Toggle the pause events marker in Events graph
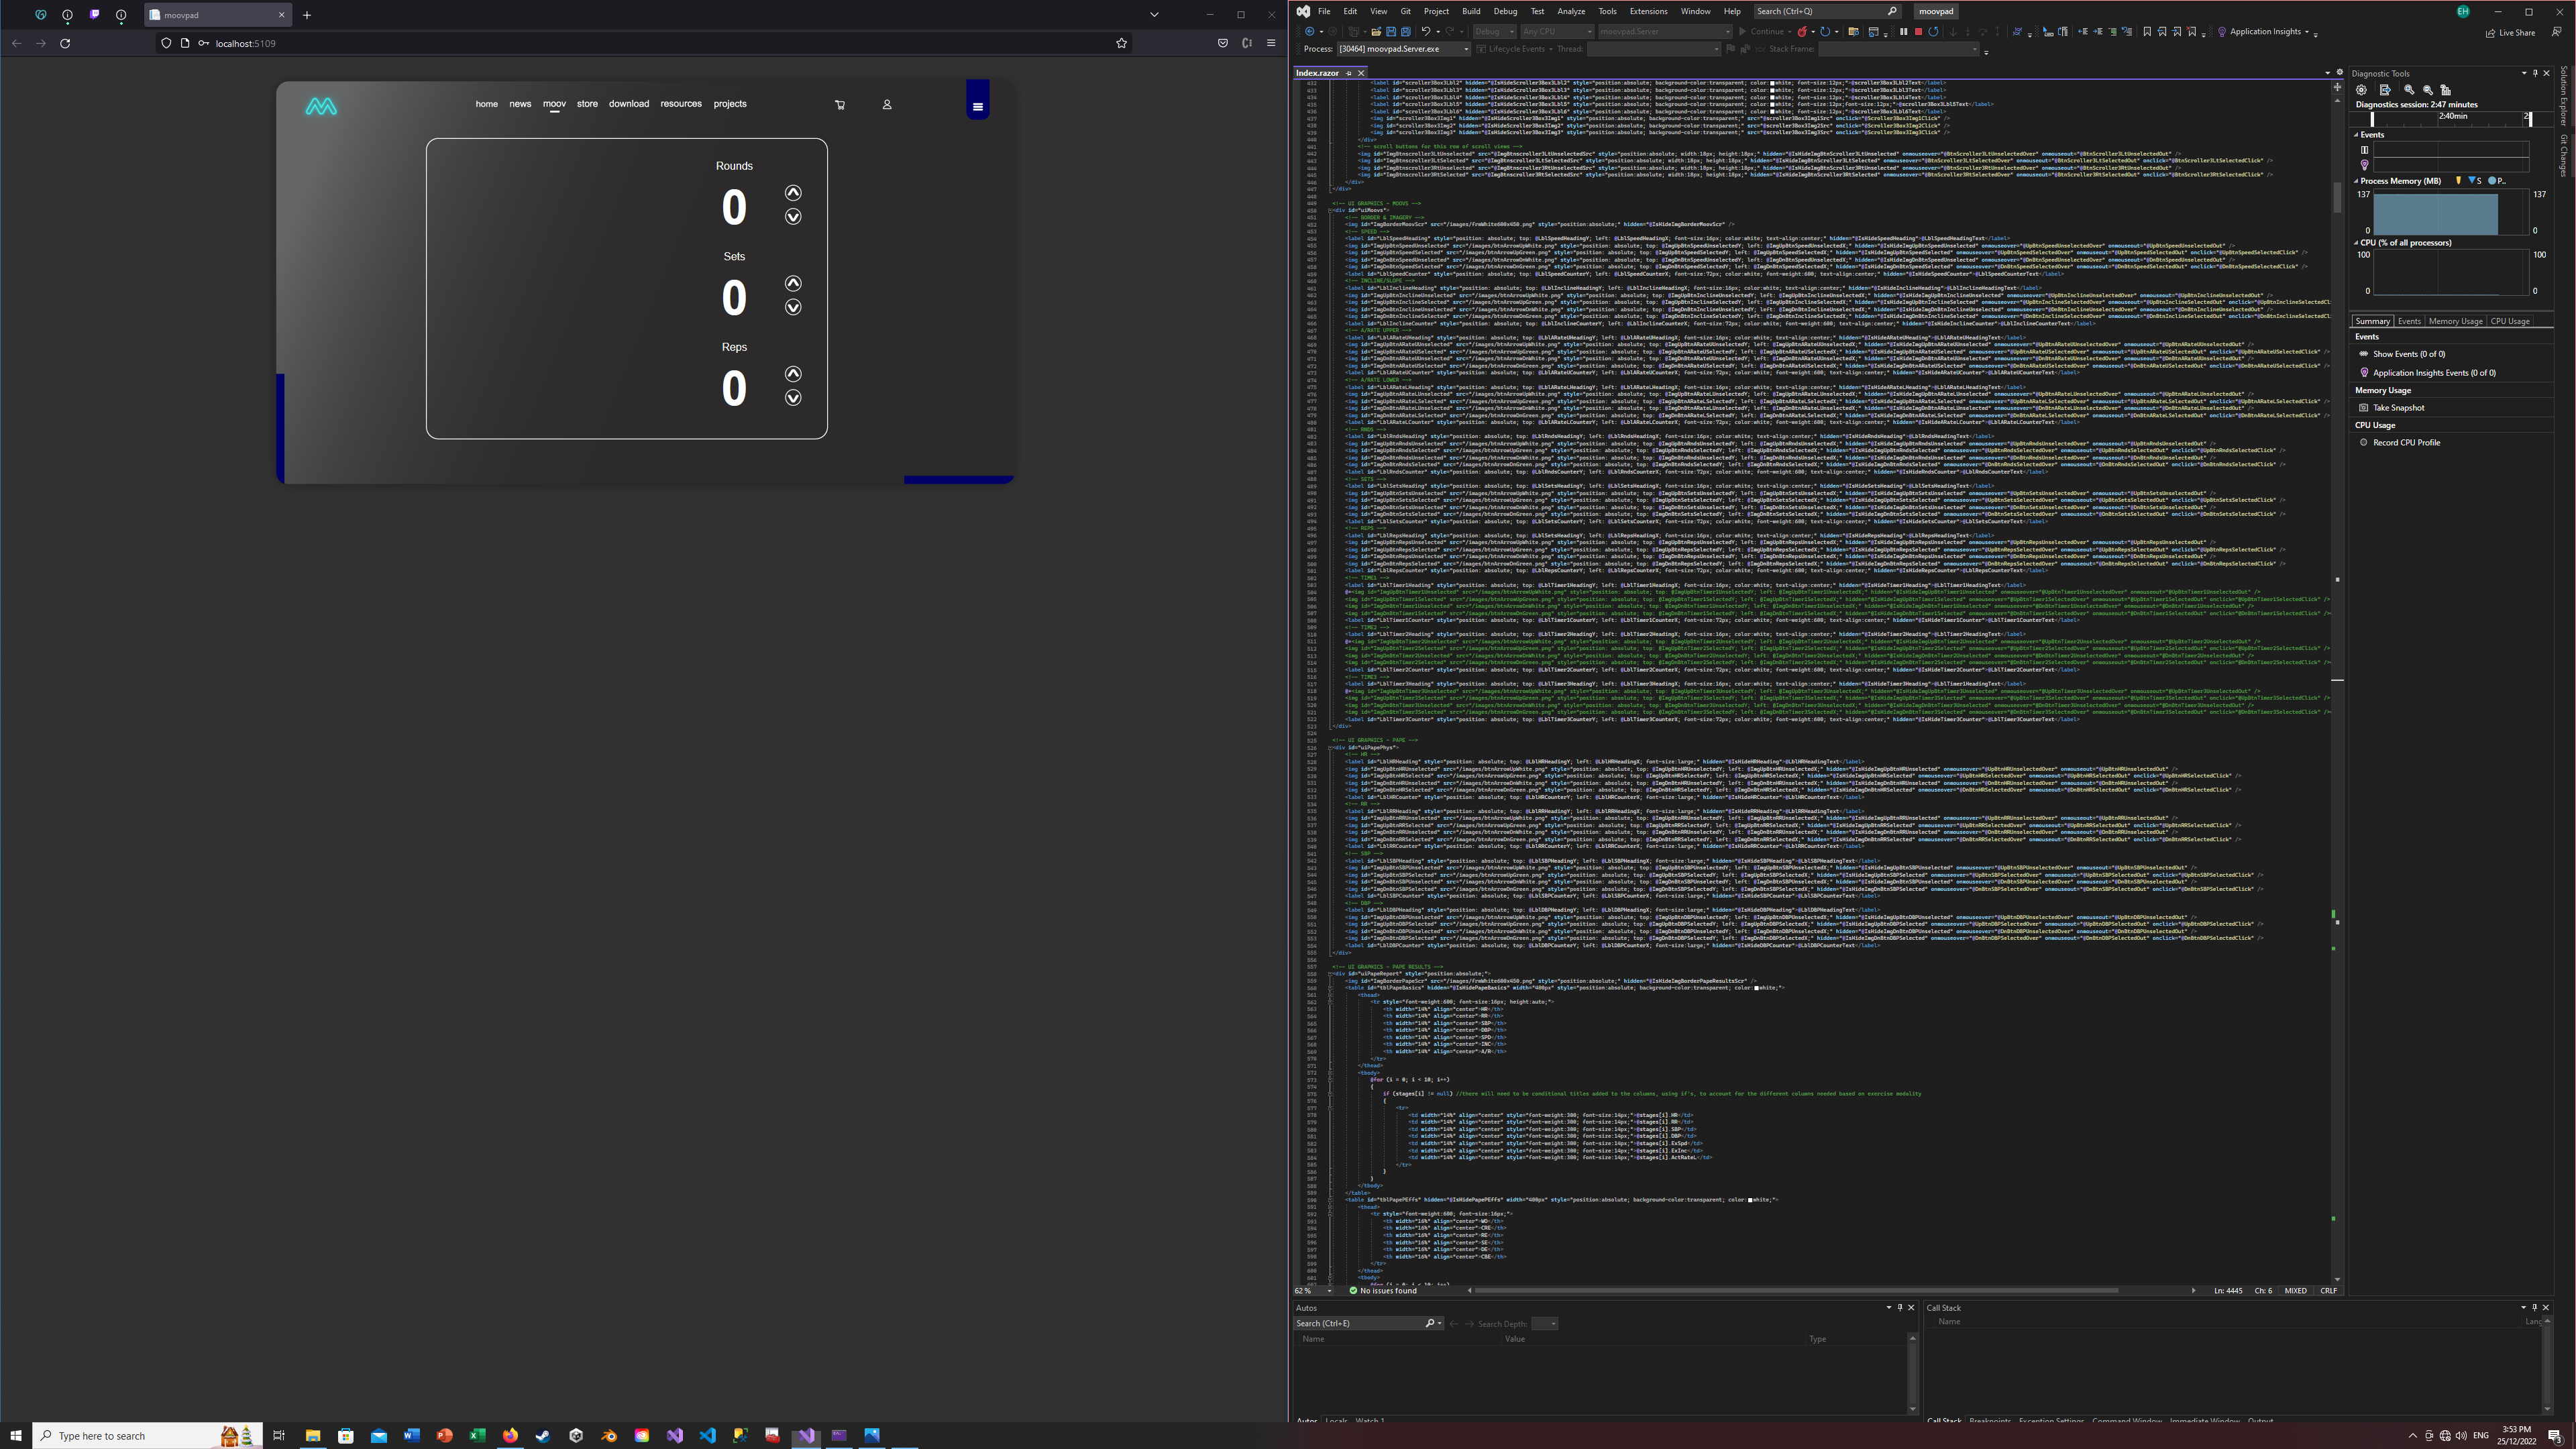 click(x=2365, y=150)
